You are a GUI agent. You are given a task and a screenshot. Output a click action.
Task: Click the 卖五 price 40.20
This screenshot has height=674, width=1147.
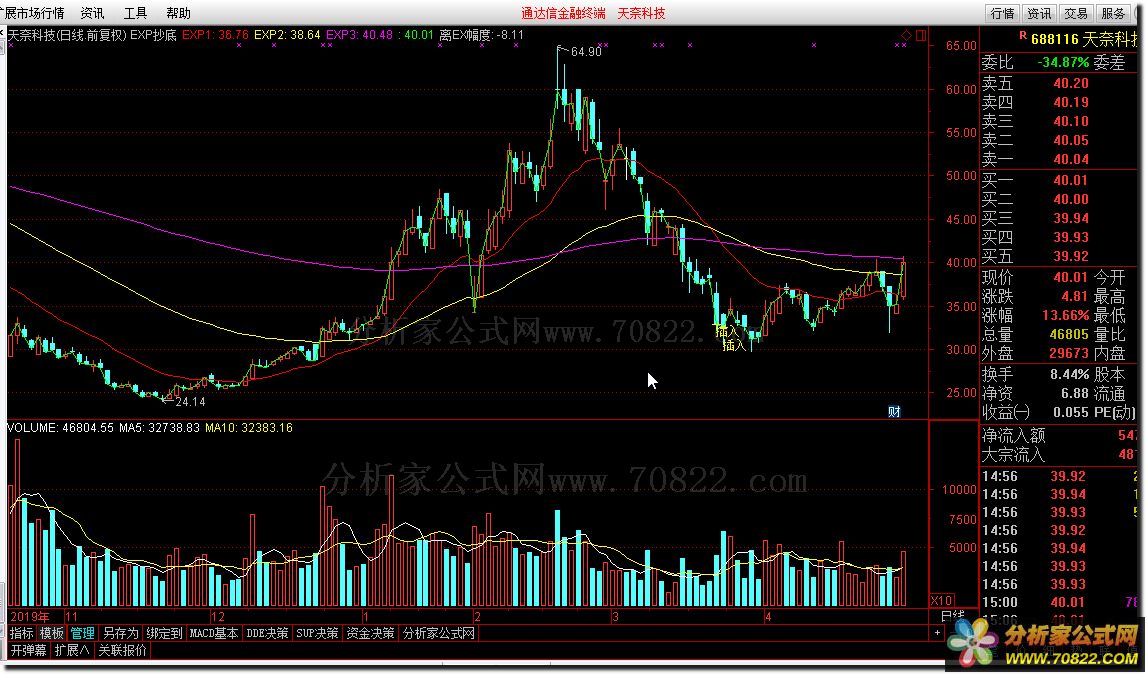tap(1071, 83)
